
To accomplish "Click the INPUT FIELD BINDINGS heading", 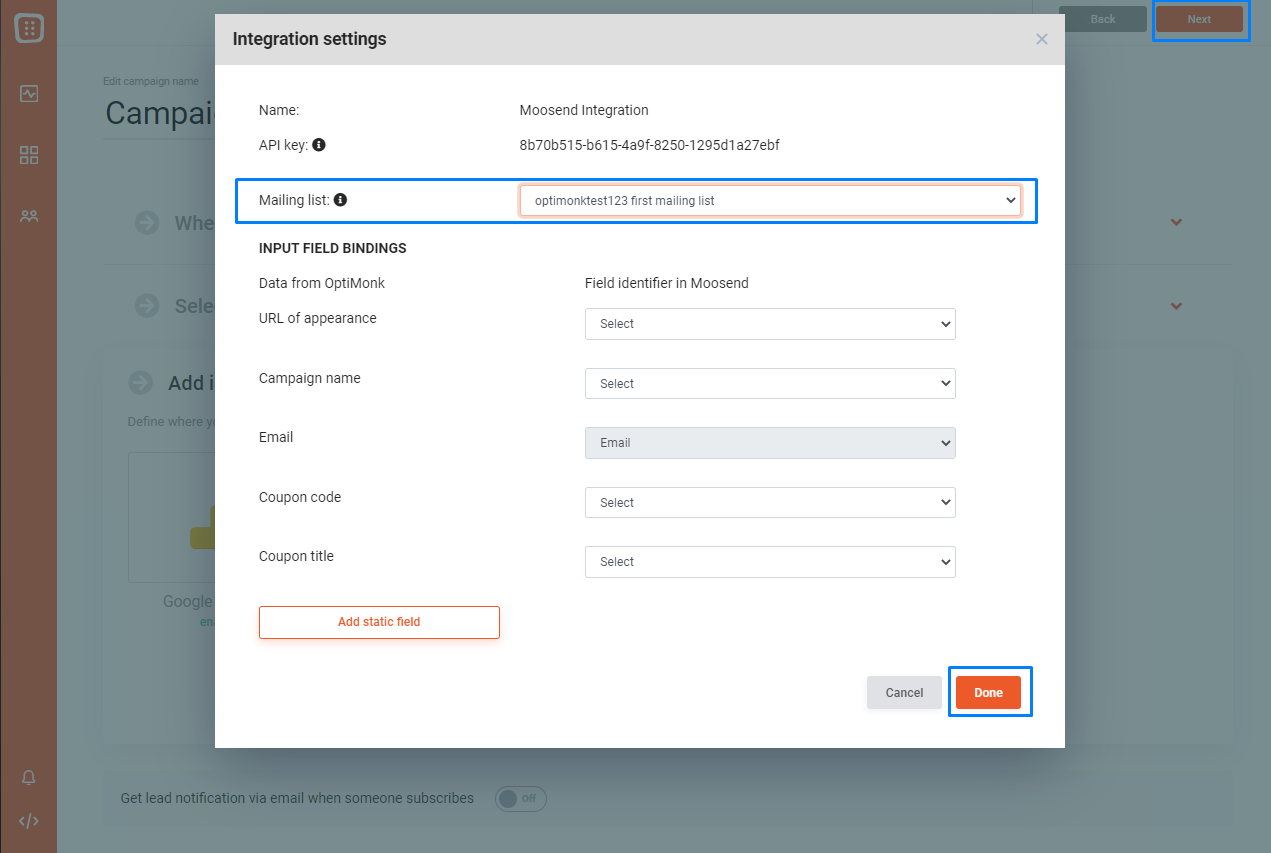I will 333,248.
